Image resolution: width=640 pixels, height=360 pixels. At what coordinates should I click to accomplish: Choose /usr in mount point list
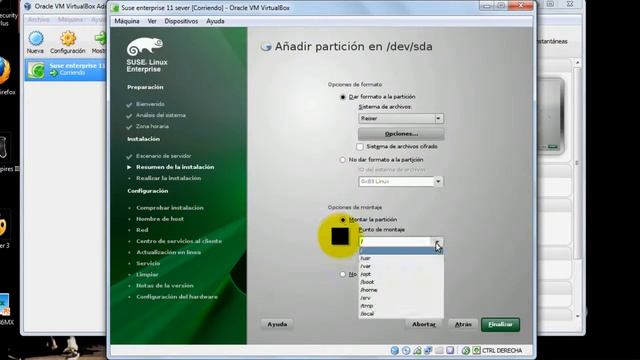click(401, 258)
